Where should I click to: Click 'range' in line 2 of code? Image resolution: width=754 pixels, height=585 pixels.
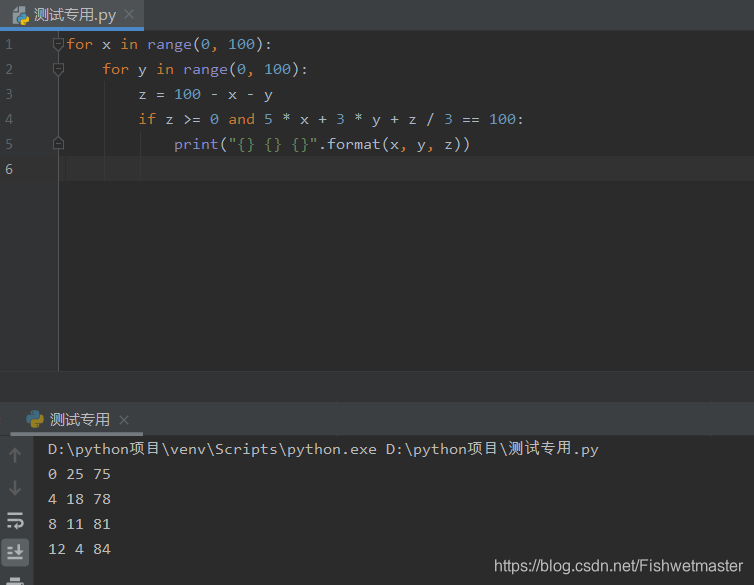tap(205, 70)
